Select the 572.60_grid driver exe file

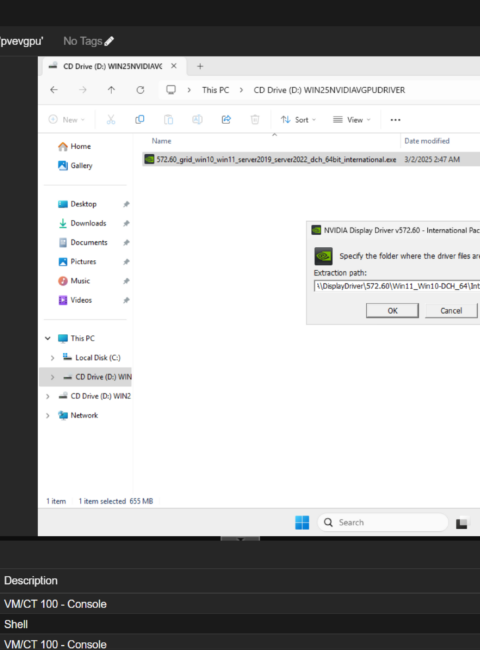coord(276,160)
